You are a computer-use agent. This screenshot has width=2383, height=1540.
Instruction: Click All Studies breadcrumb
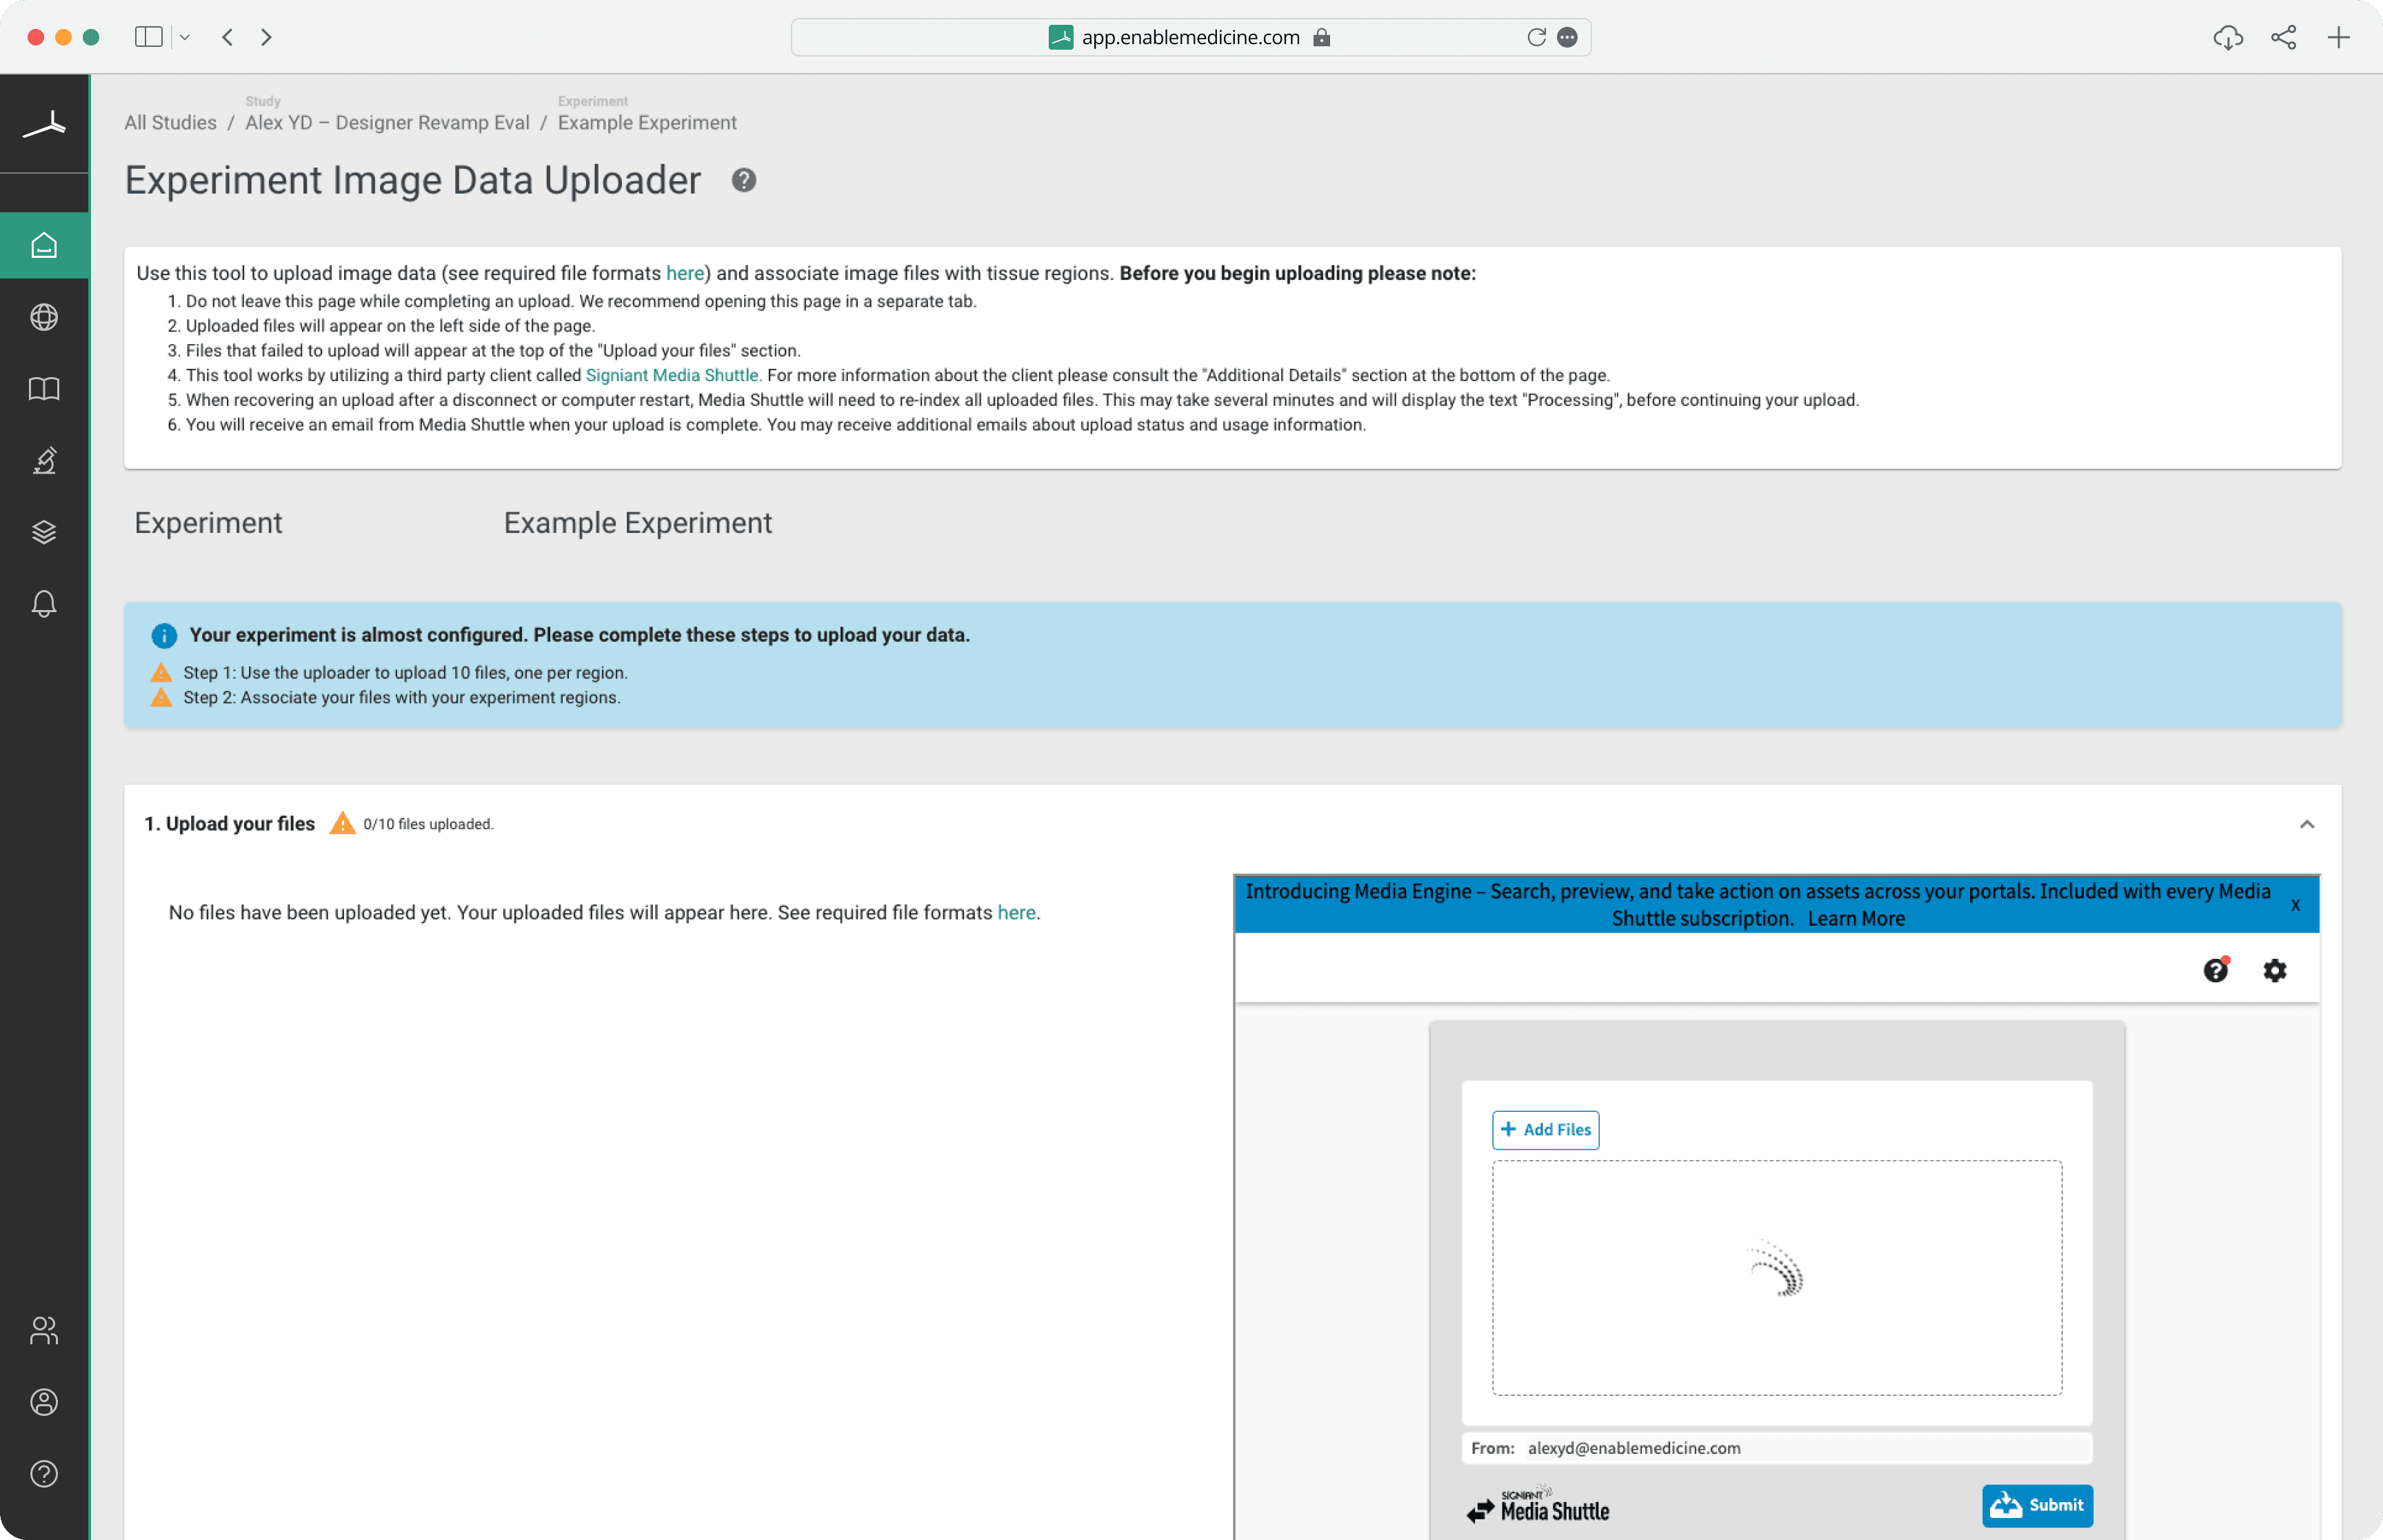pyautogui.click(x=170, y=123)
